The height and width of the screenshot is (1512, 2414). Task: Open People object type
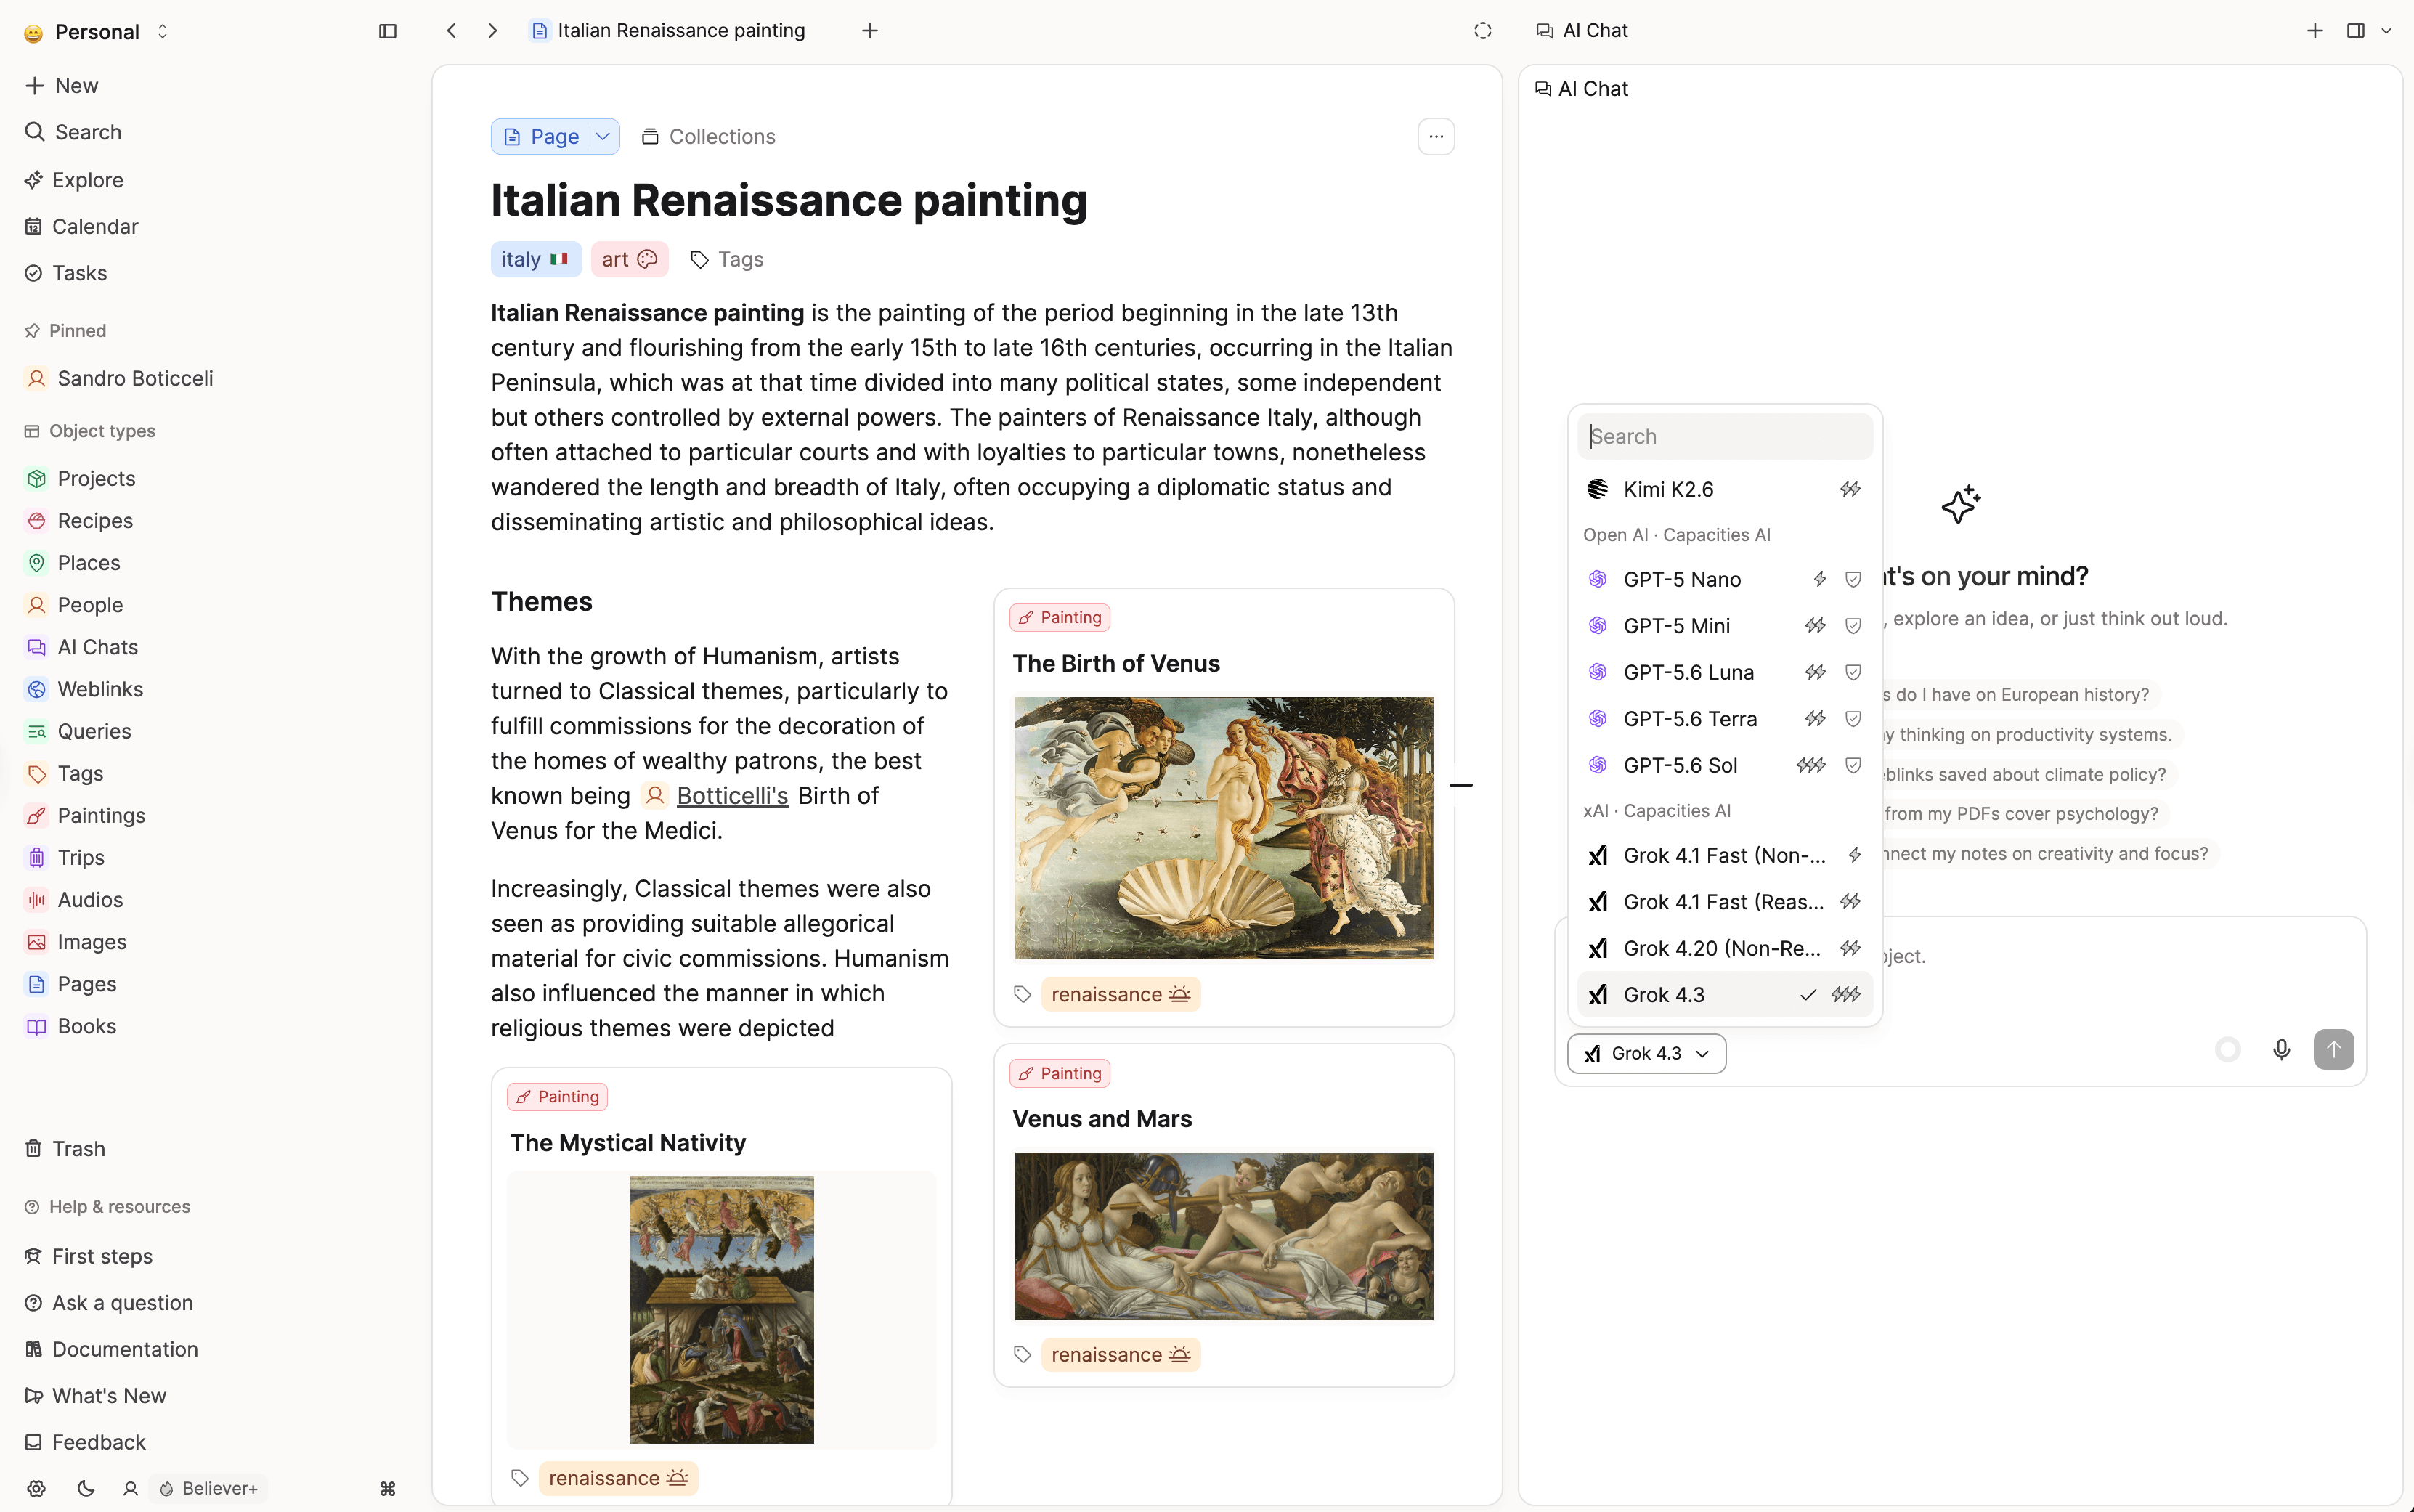click(x=90, y=605)
